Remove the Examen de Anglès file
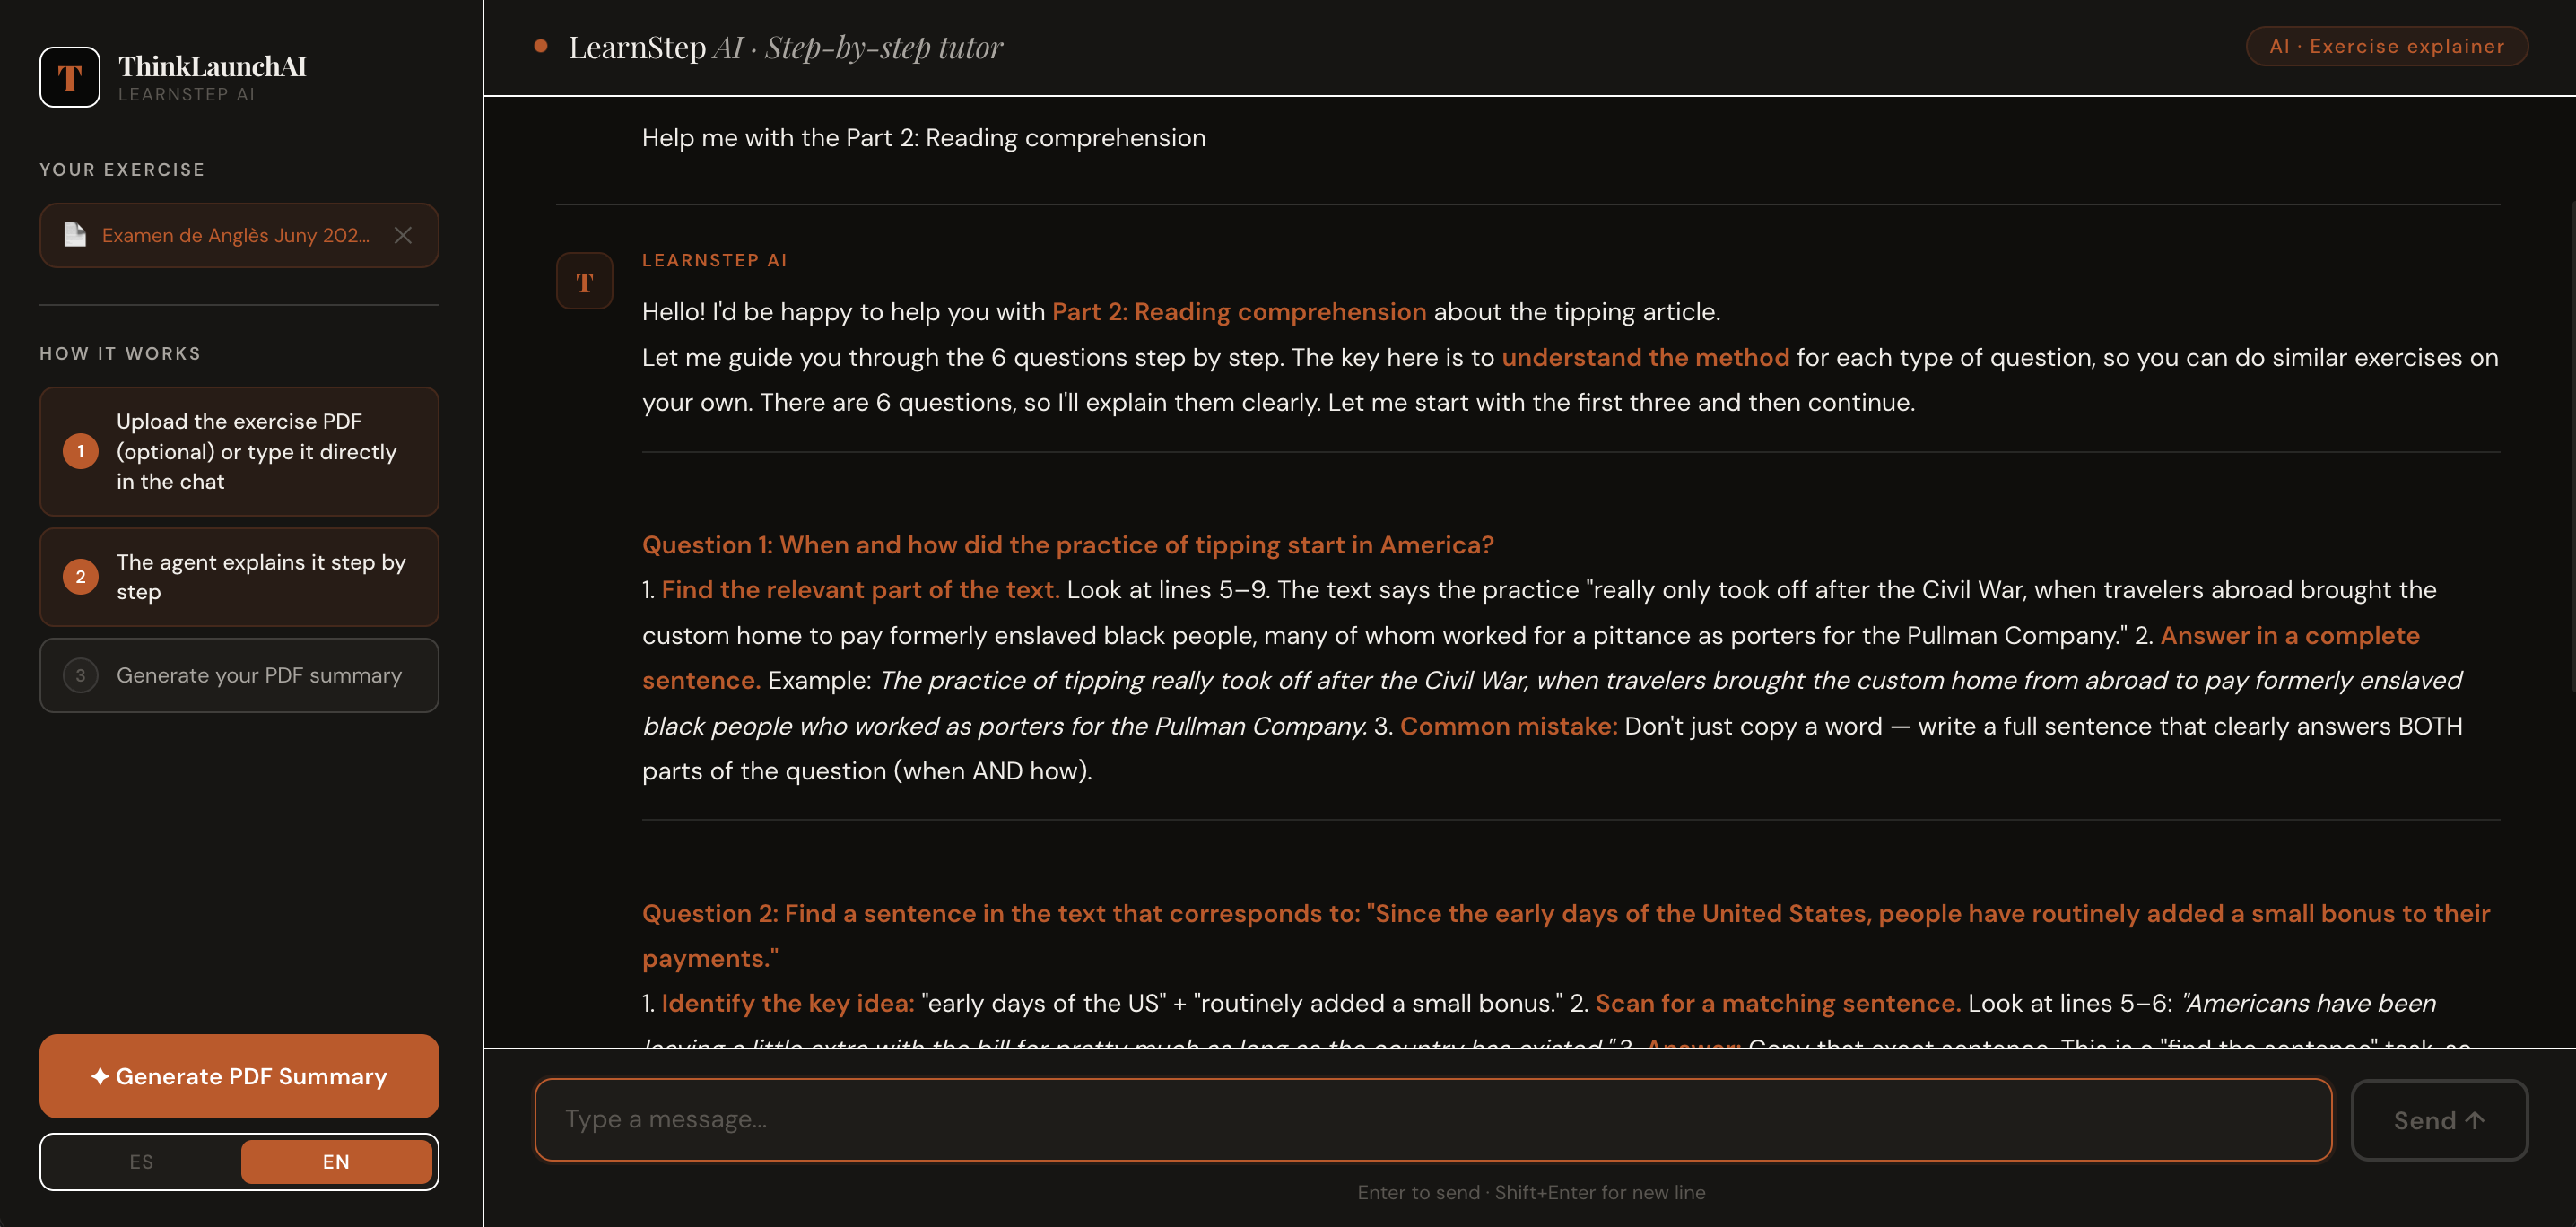2576x1227 pixels. (x=403, y=235)
